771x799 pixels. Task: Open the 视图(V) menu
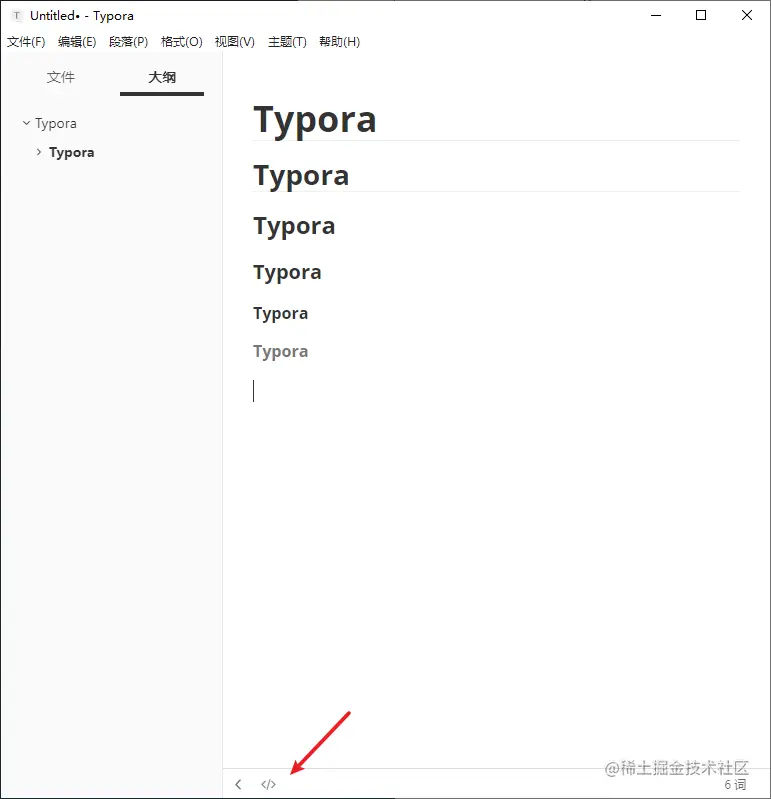234,42
